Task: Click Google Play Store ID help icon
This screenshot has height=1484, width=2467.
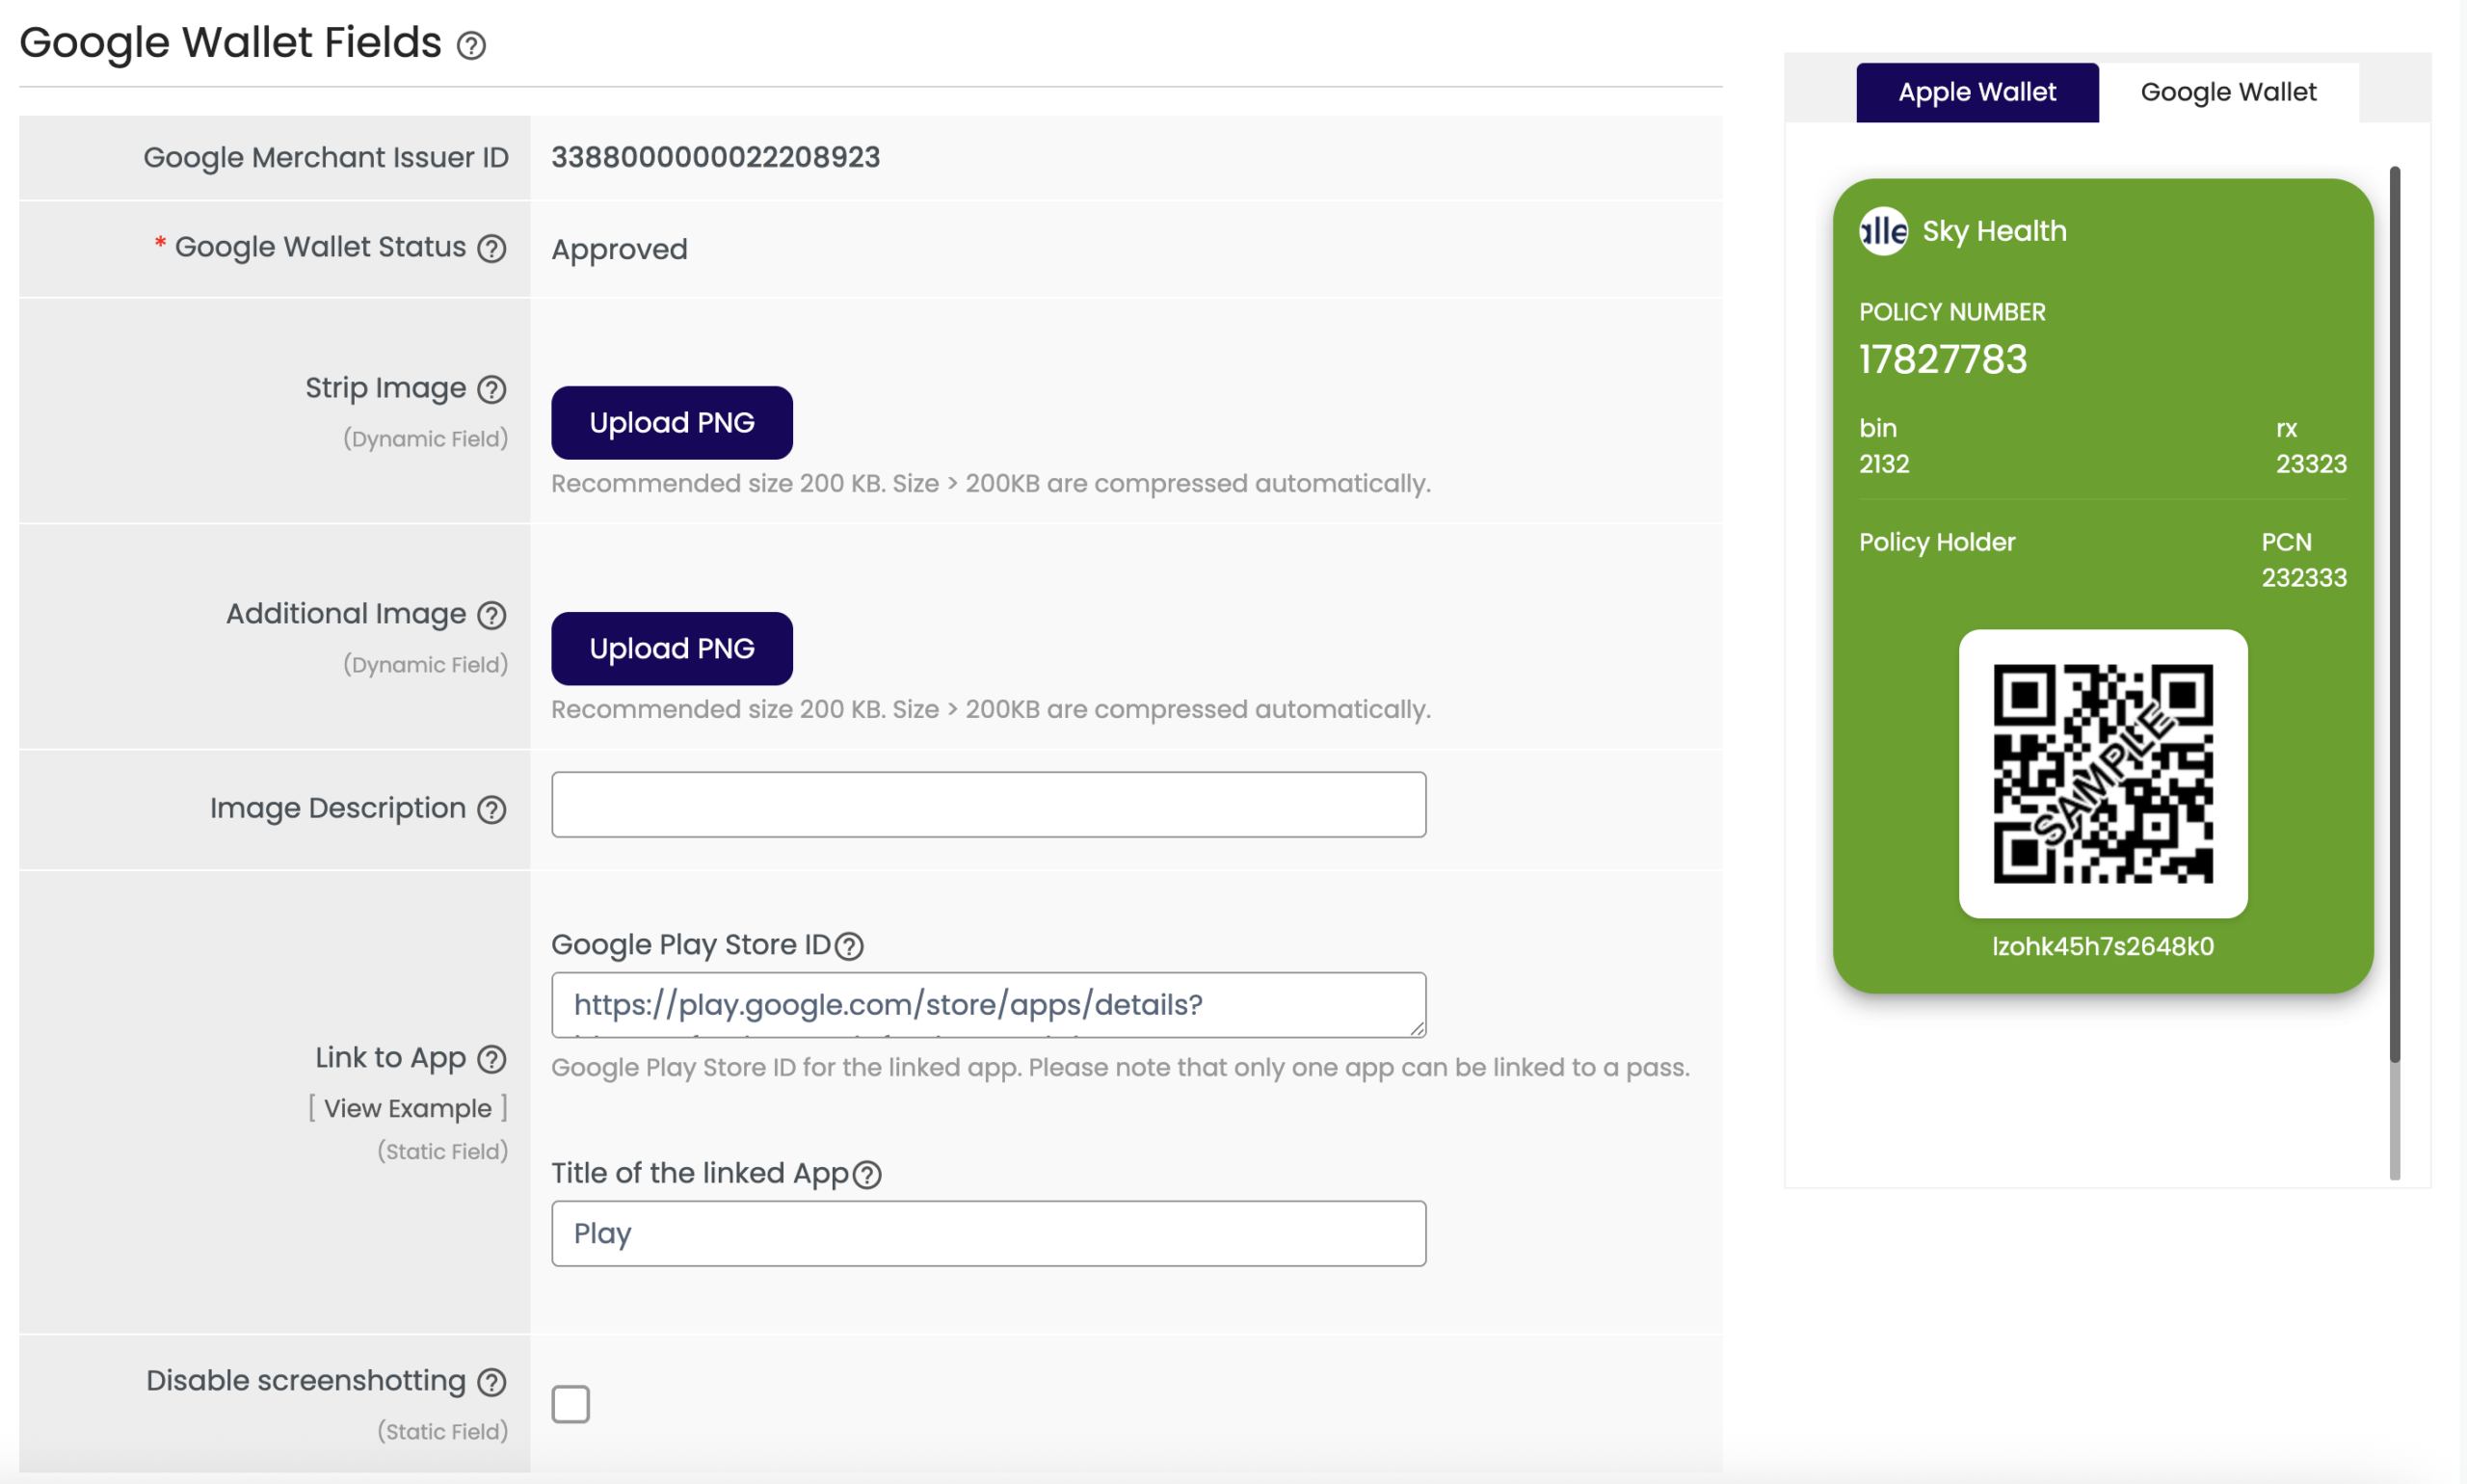Action: tap(849, 946)
